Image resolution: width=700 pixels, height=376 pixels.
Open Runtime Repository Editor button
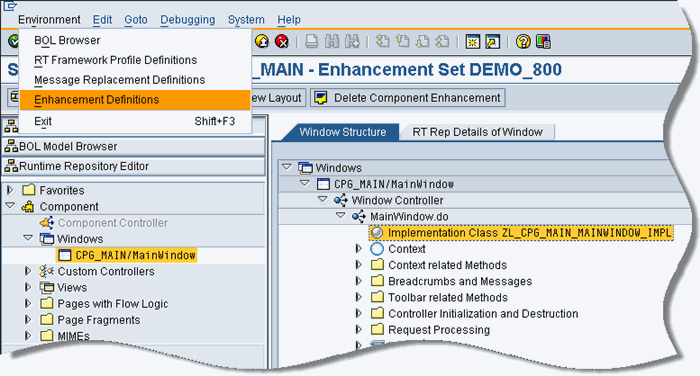click(133, 166)
